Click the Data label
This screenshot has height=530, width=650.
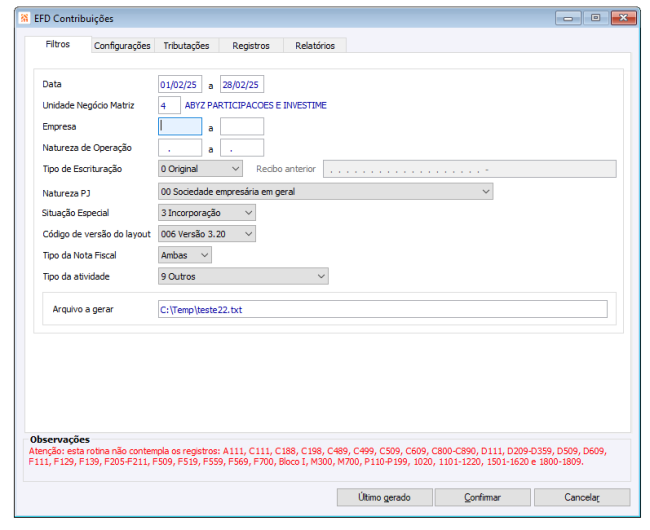52,84
